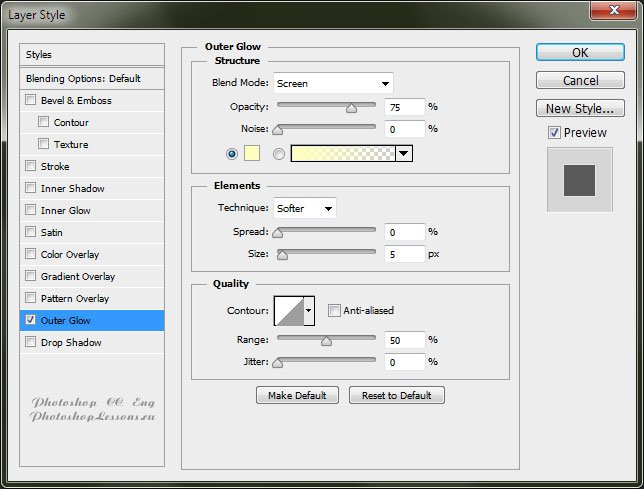Click the OK button

click(580, 53)
